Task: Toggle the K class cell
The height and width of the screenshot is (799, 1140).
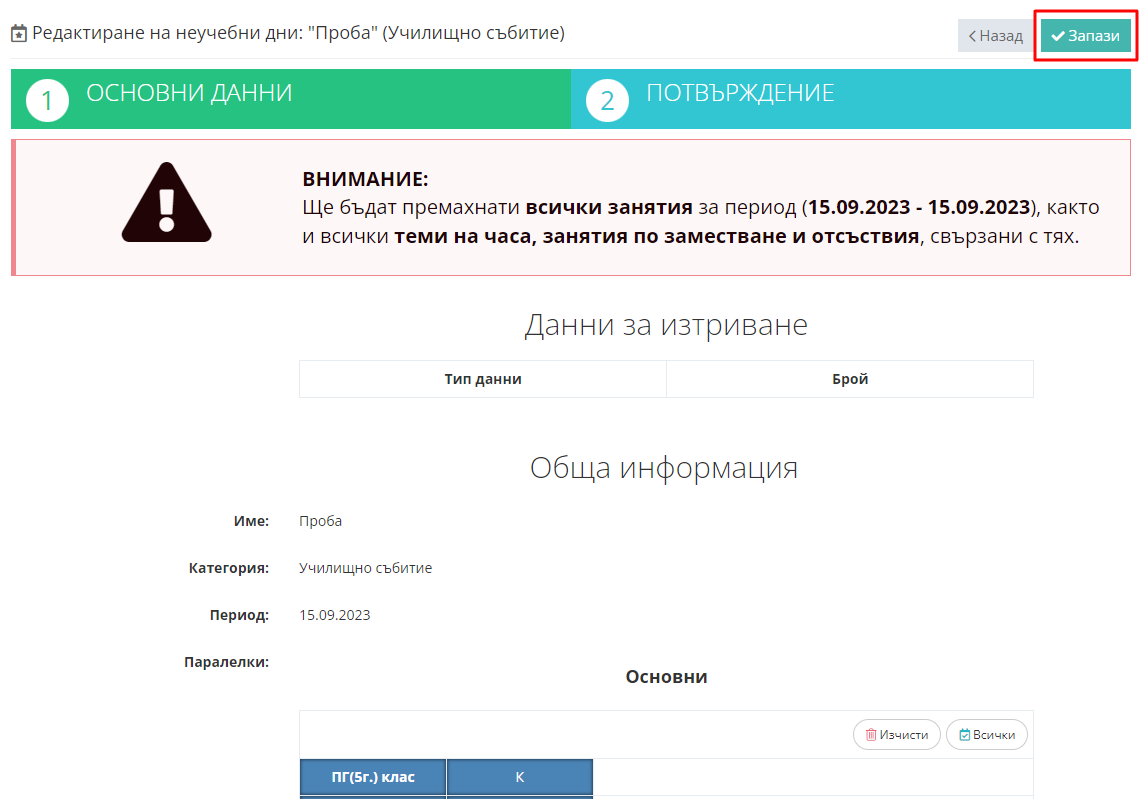Action: (x=519, y=777)
